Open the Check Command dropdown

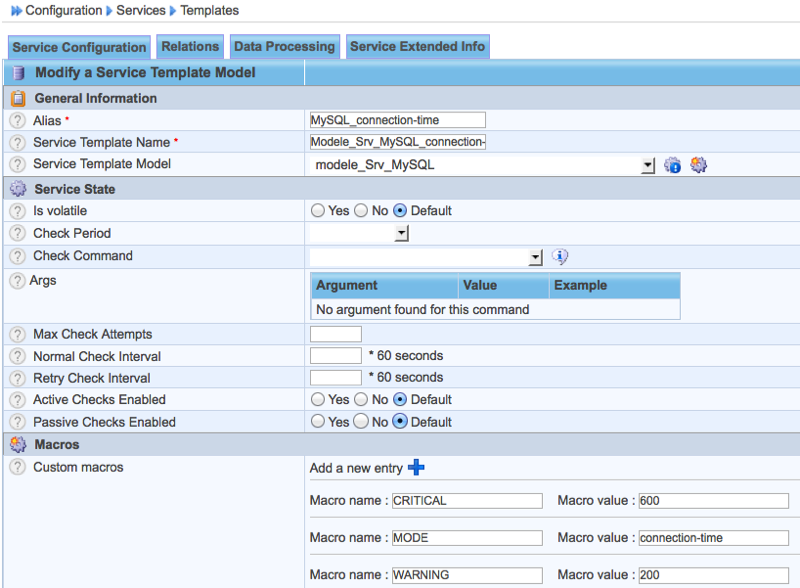coord(535,257)
